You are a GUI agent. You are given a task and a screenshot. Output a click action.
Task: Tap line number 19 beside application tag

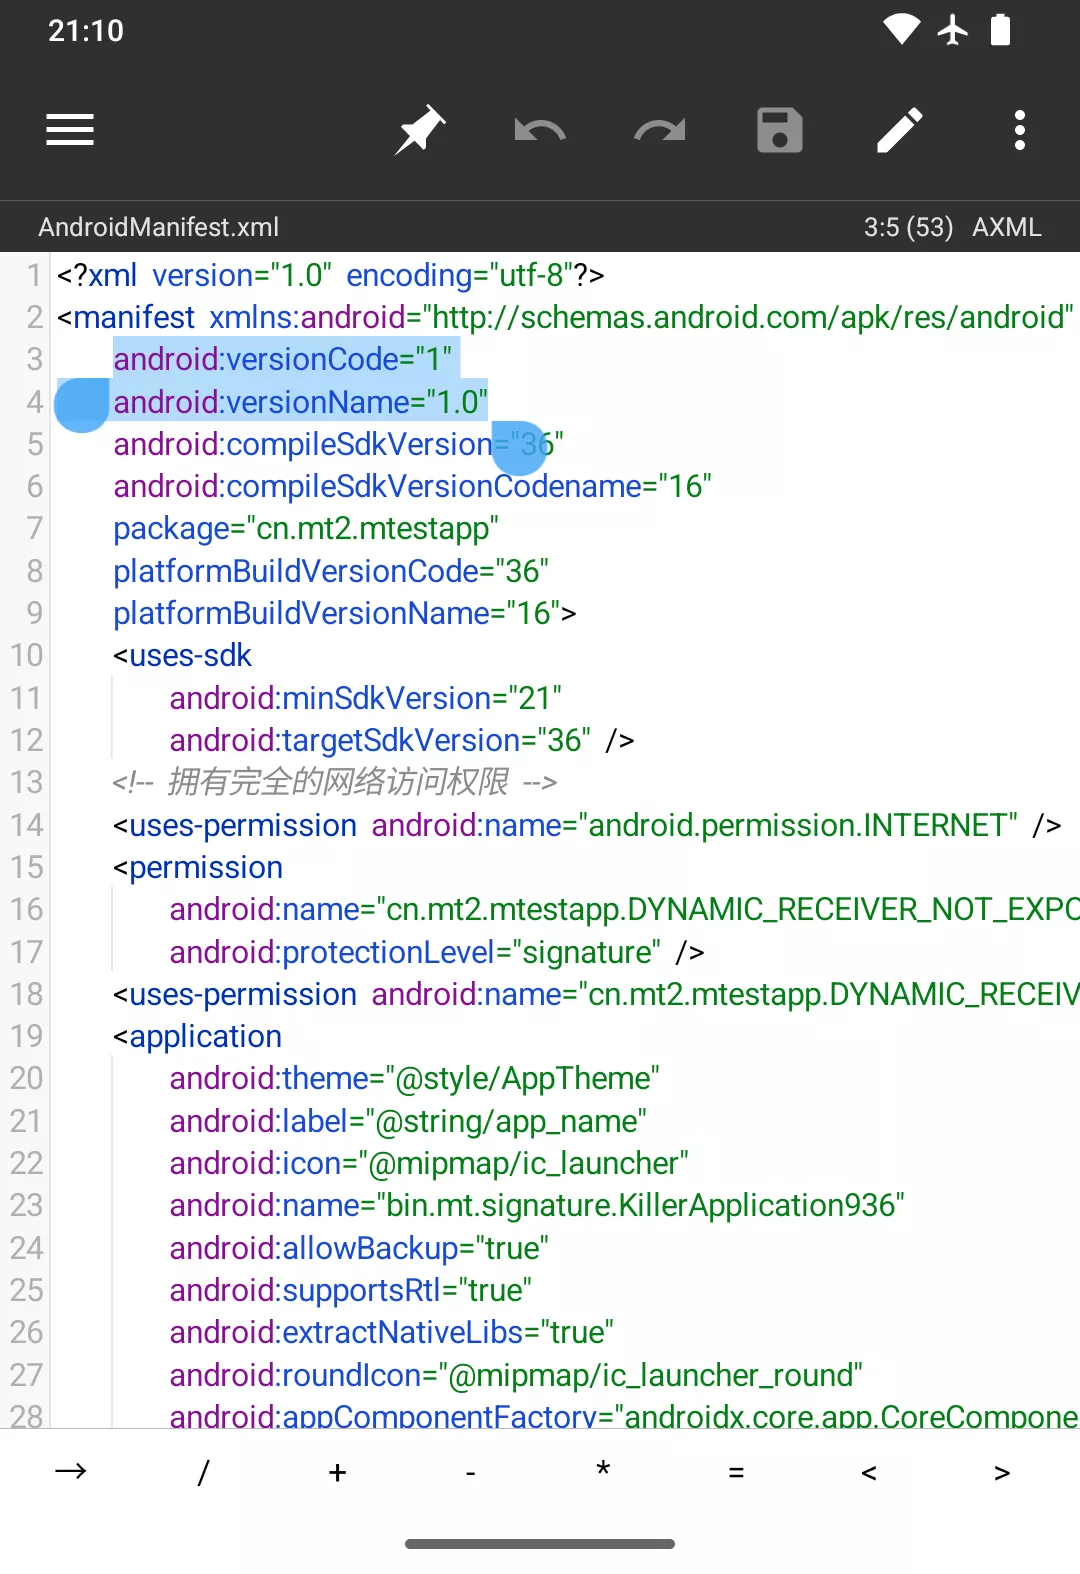pos(27,1036)
